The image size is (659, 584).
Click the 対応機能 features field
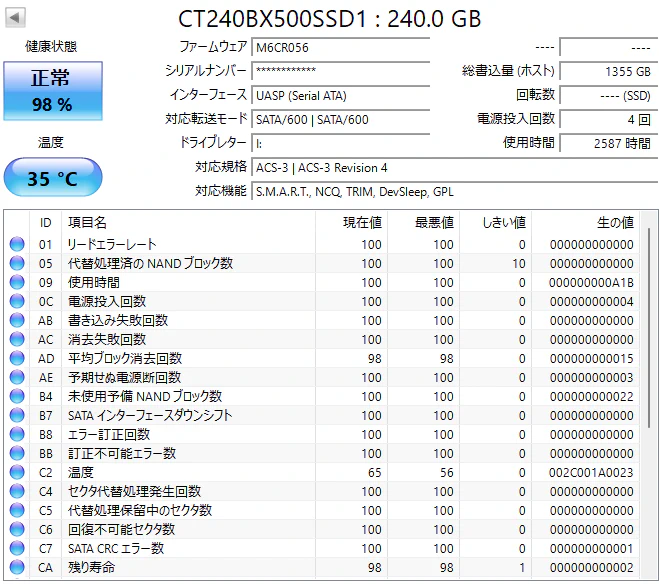point(454,192)
